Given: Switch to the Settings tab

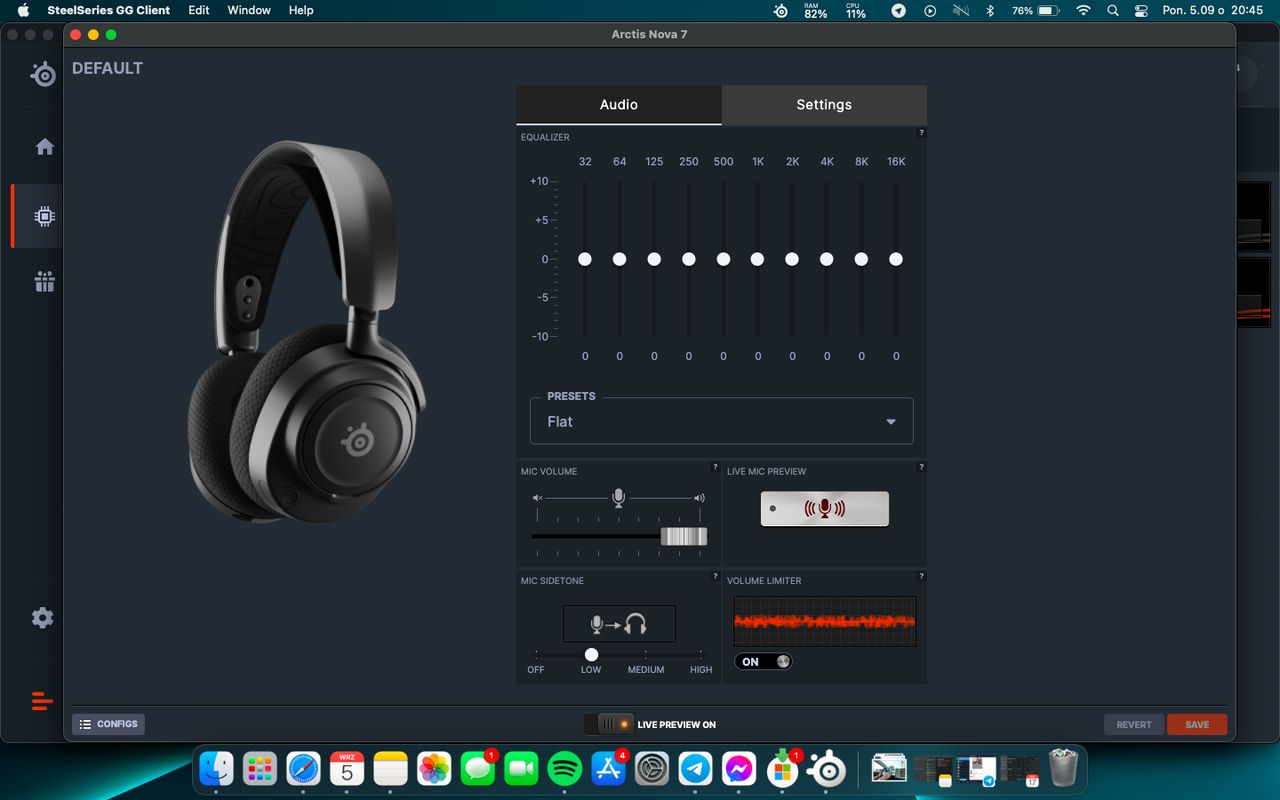Looking at the screenshot, I should tap(824, 105).
